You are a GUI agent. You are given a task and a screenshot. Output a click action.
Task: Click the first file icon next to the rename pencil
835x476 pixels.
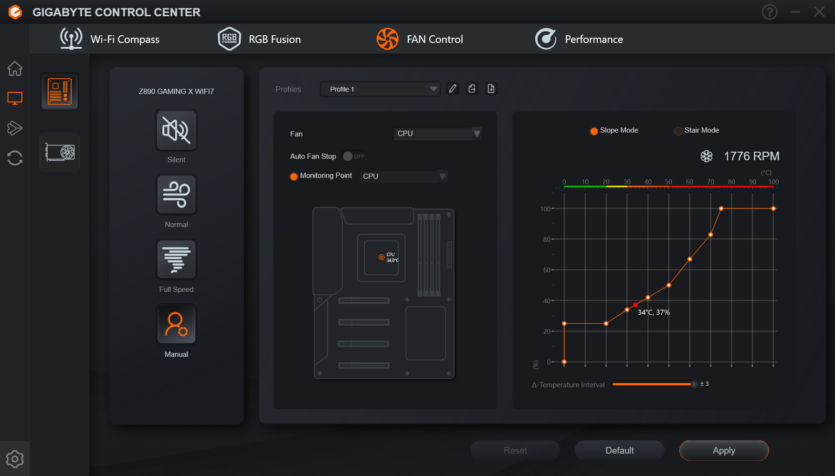tap(472, 89)
